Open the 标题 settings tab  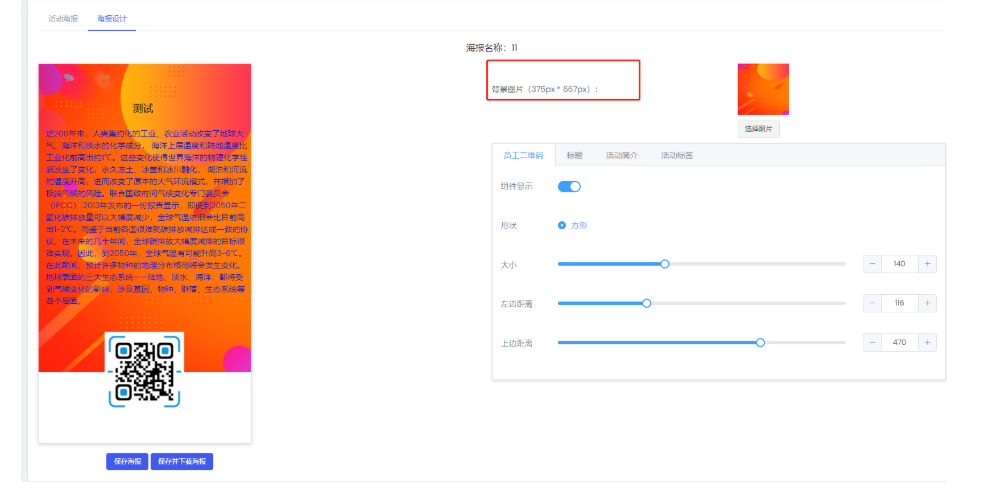click(x=574, y=155)
